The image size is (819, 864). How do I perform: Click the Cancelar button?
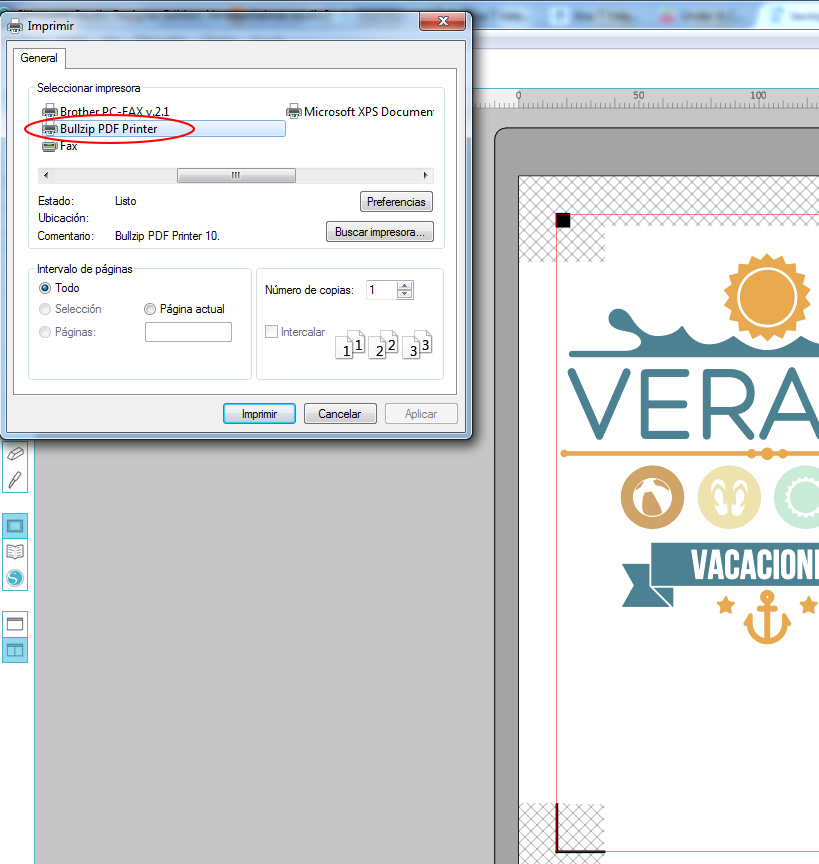pos(340,414)
